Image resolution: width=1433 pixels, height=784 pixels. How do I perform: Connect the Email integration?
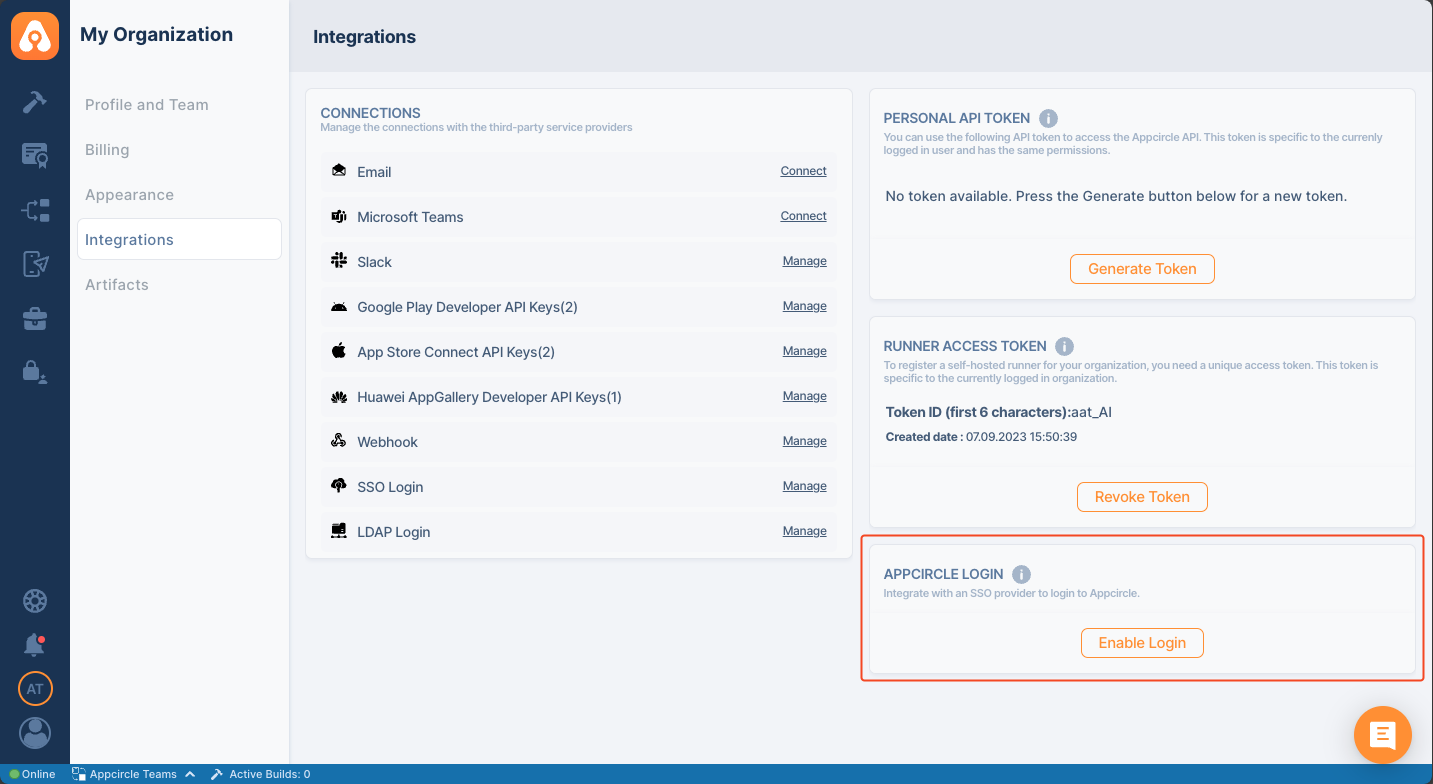click(x=803, y=171)
